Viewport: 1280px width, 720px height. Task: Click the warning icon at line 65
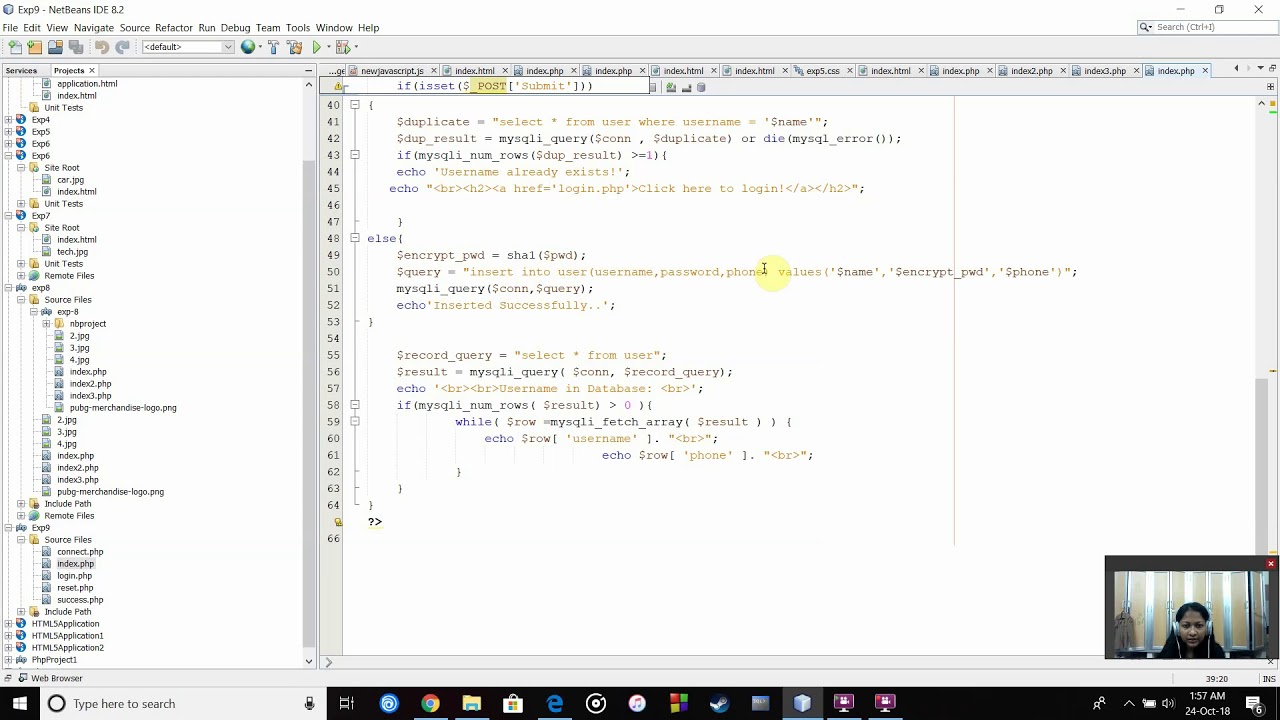338,522
